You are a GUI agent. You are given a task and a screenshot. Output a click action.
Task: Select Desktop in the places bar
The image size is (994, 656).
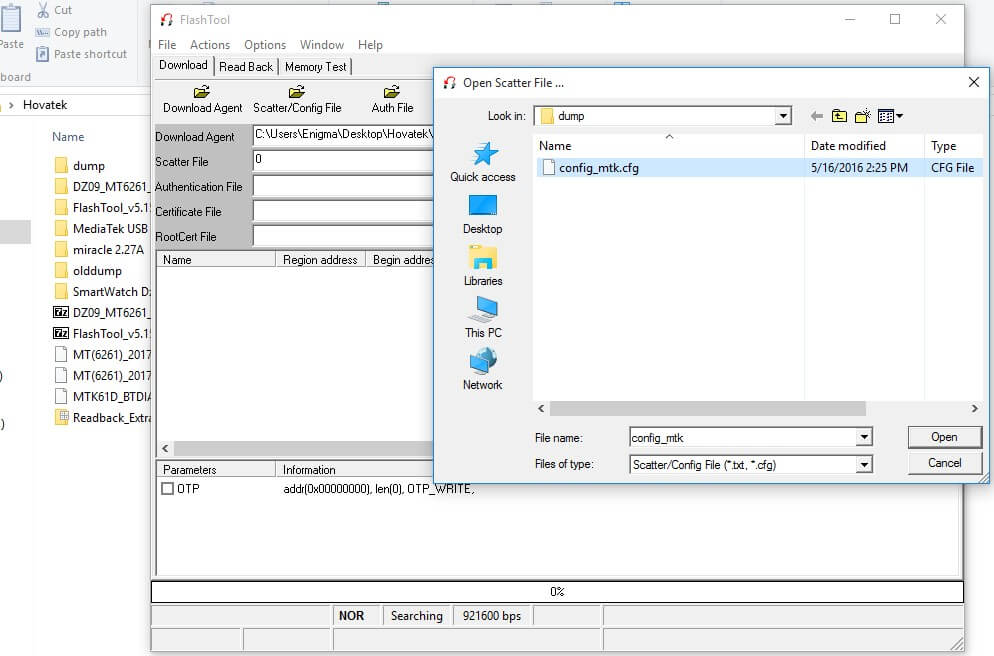(482, 215)
